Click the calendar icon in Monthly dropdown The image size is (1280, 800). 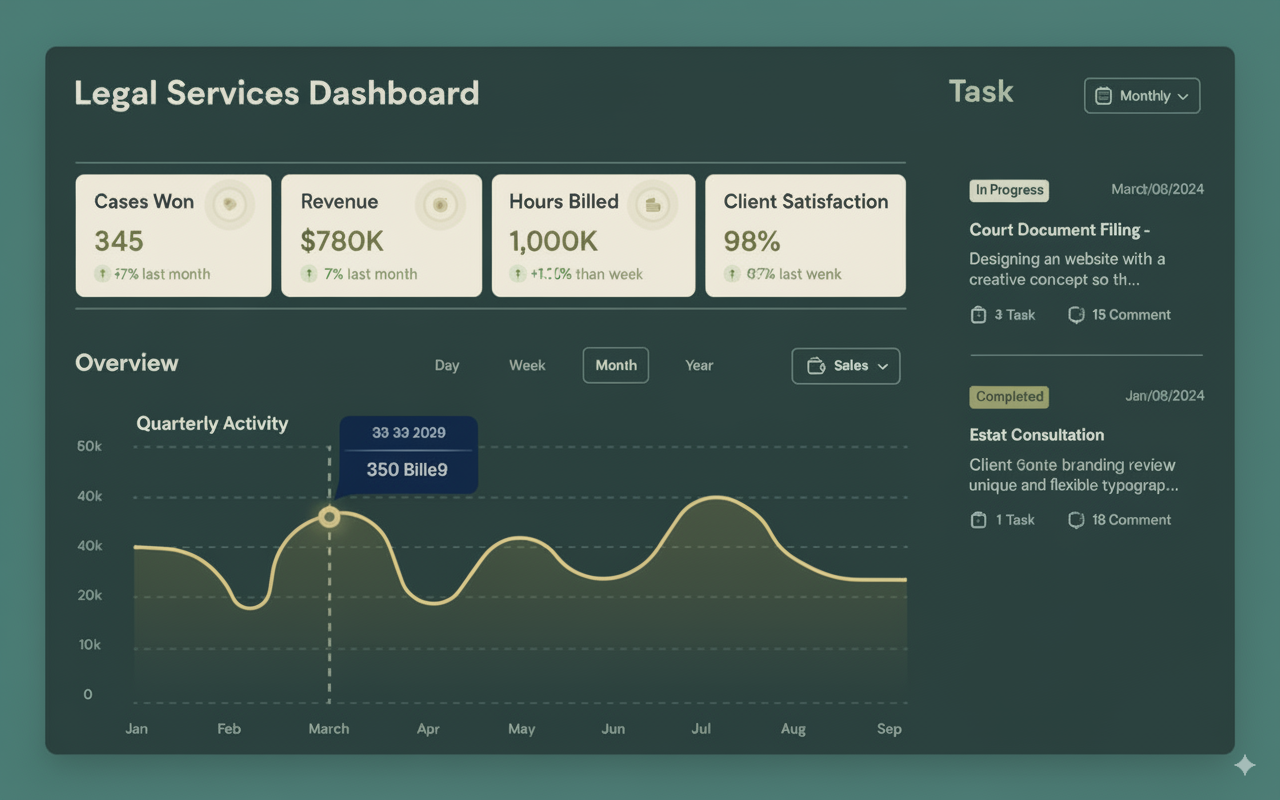1104,96
